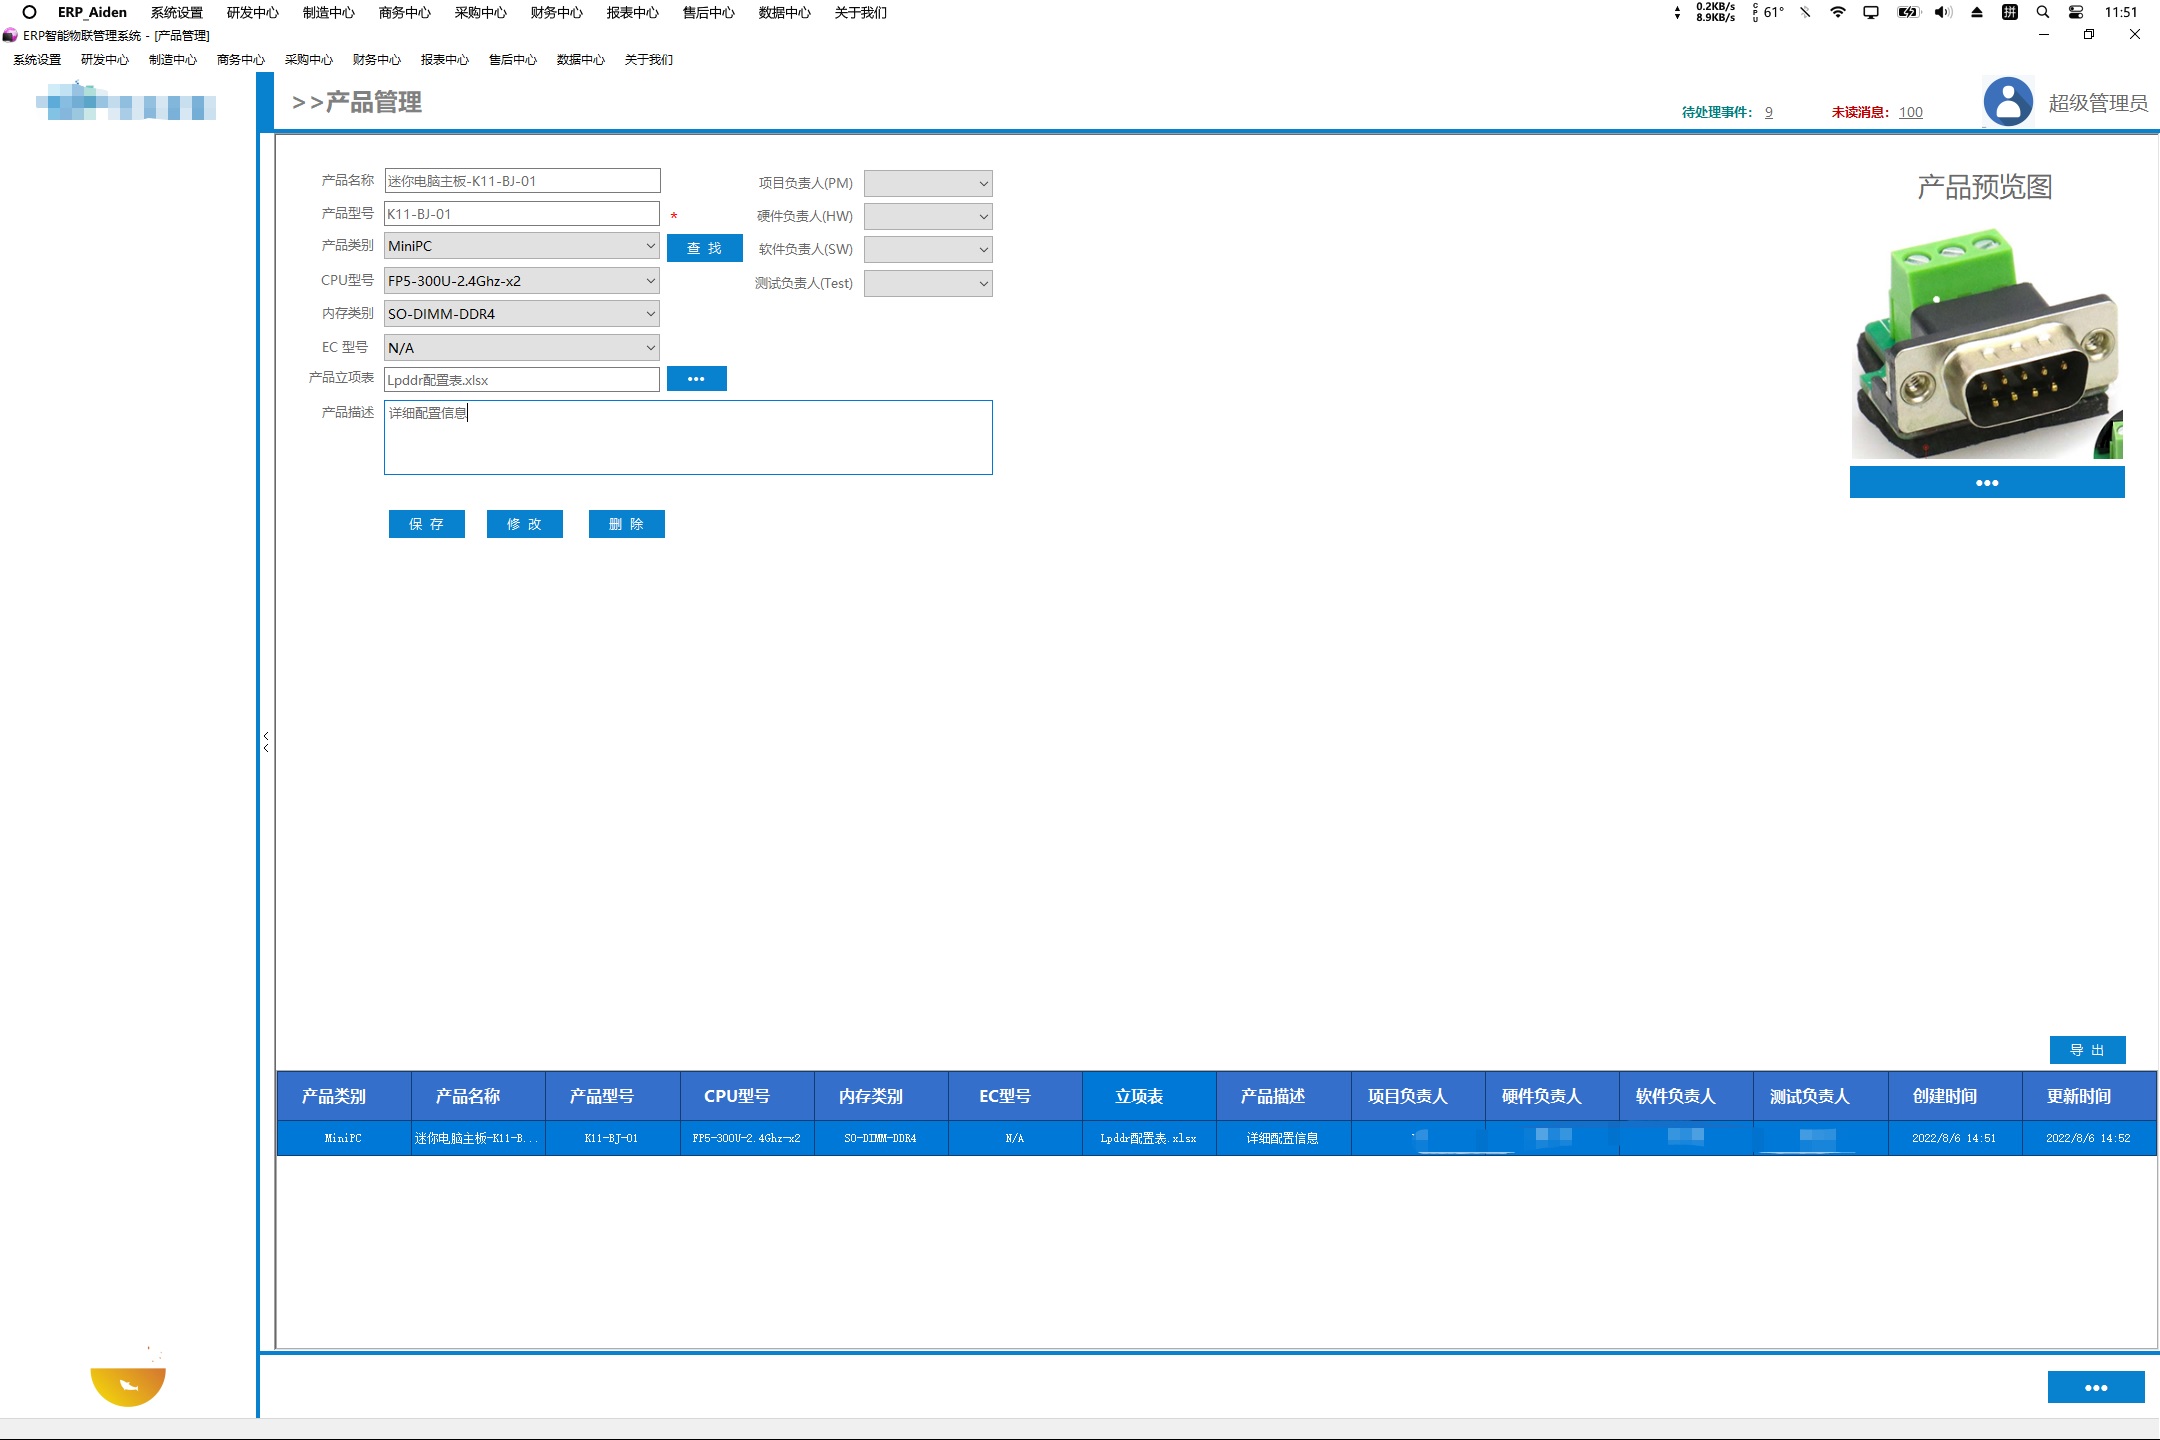Viewport: 2160px width, 1440px height.
Task: Open macOS Spotlight search icon
Action: click(x=2043, y=12)
